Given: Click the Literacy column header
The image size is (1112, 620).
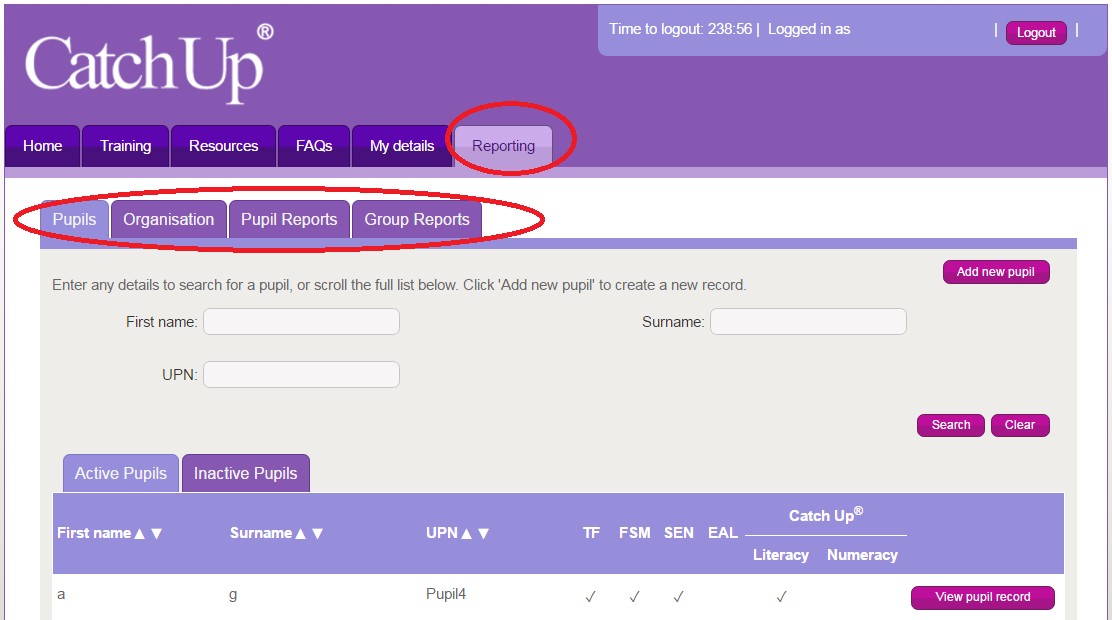Looking at the screenshot, I should click(781, 555).
